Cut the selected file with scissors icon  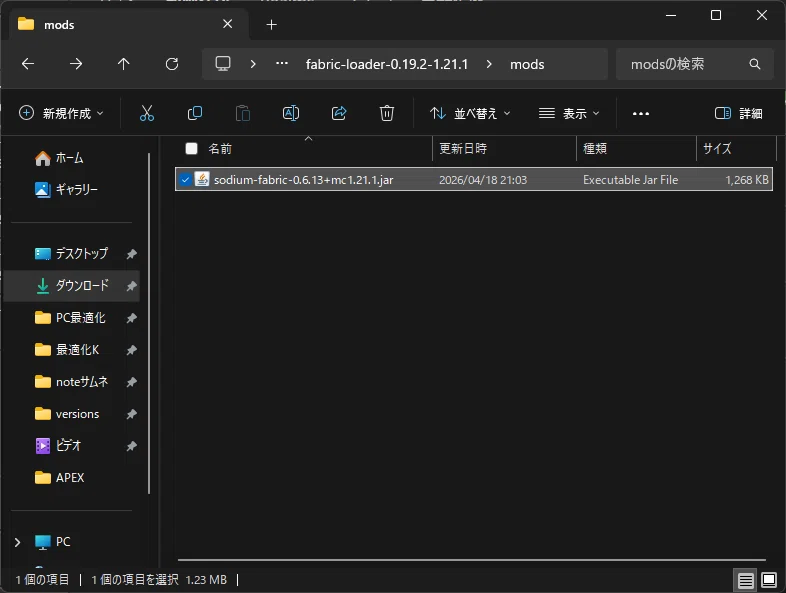click(x=146, y=113)
